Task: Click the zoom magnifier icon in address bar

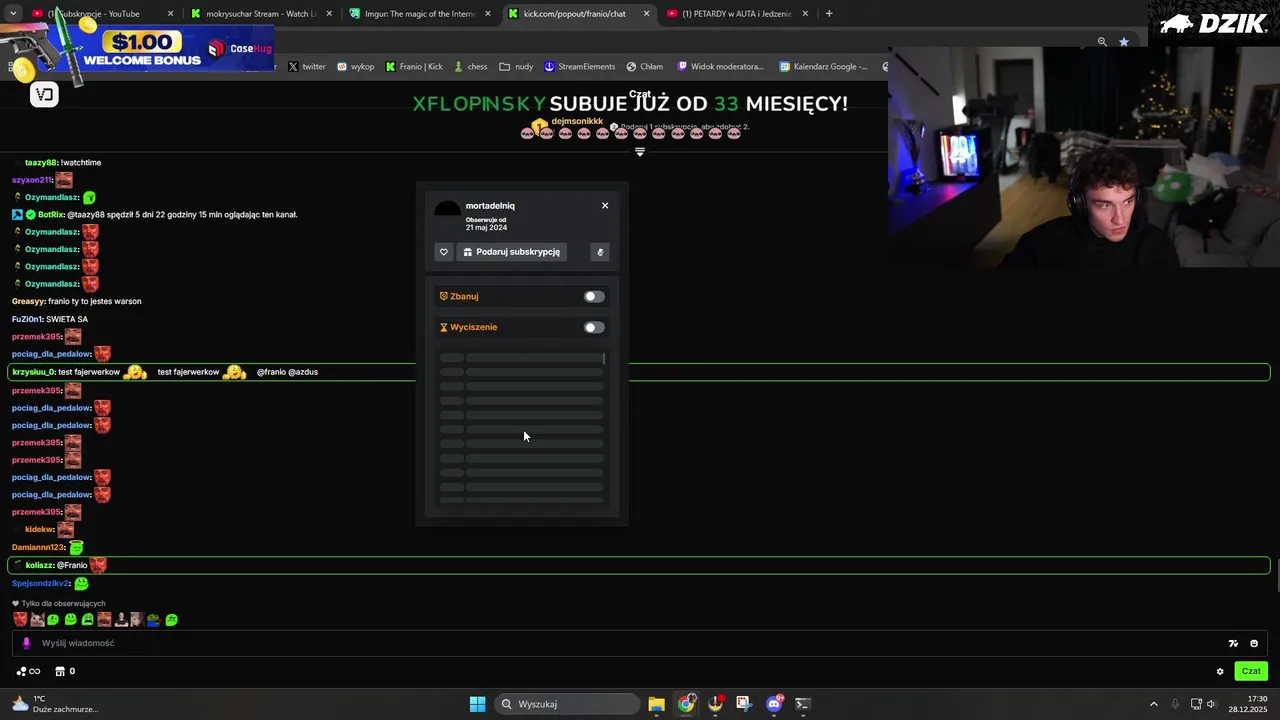Action: 1102,42
